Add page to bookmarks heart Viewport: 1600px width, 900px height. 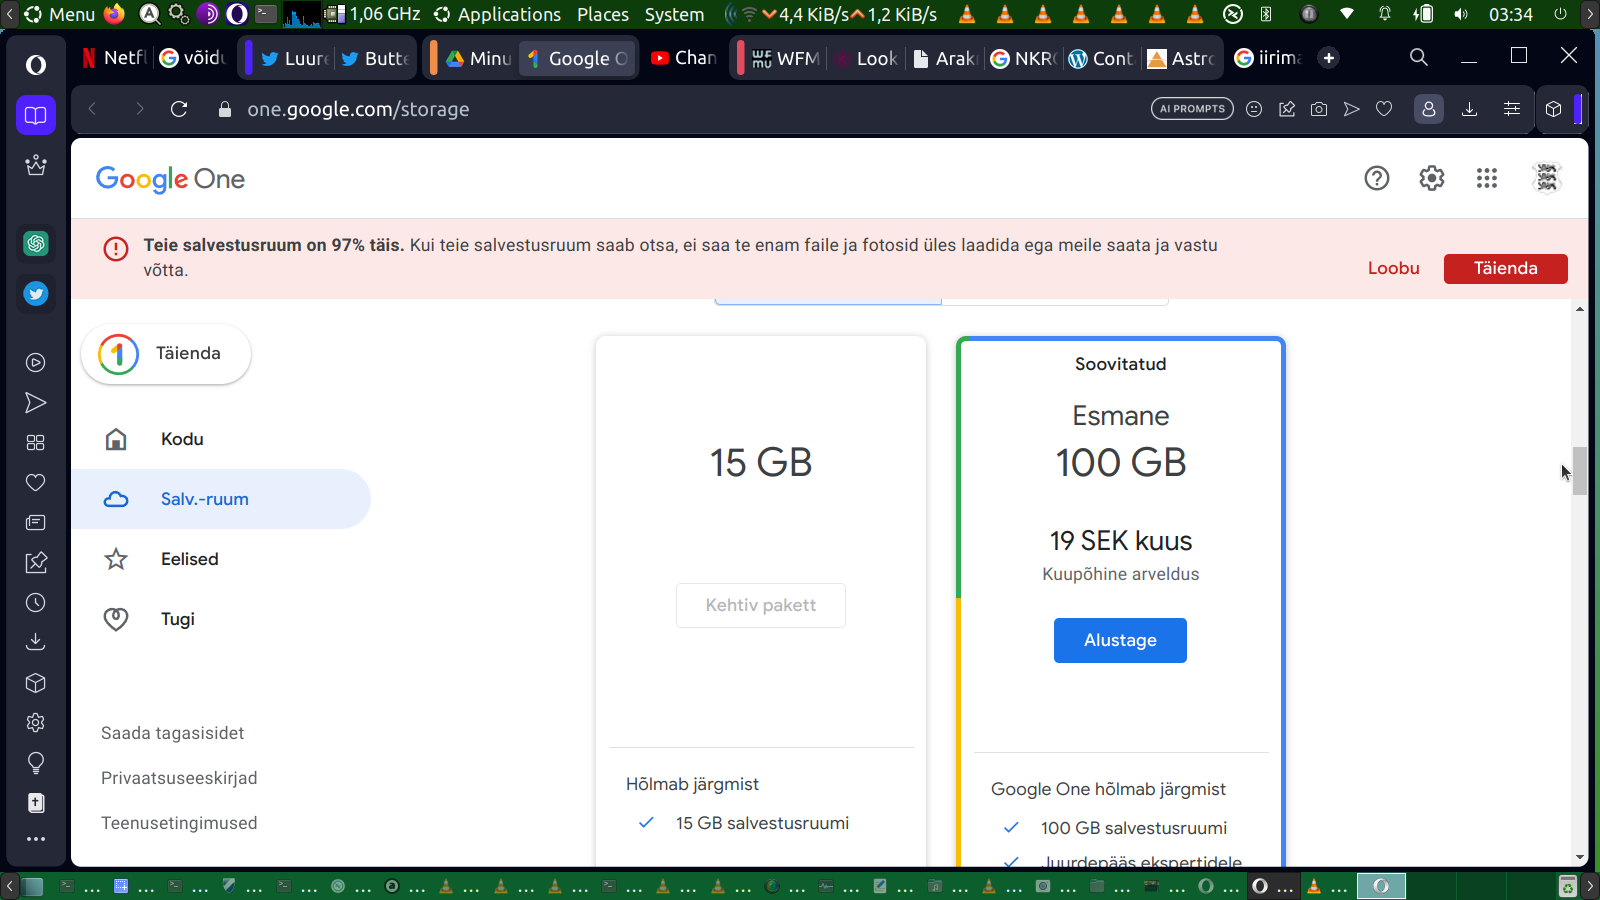(1384, 109)
